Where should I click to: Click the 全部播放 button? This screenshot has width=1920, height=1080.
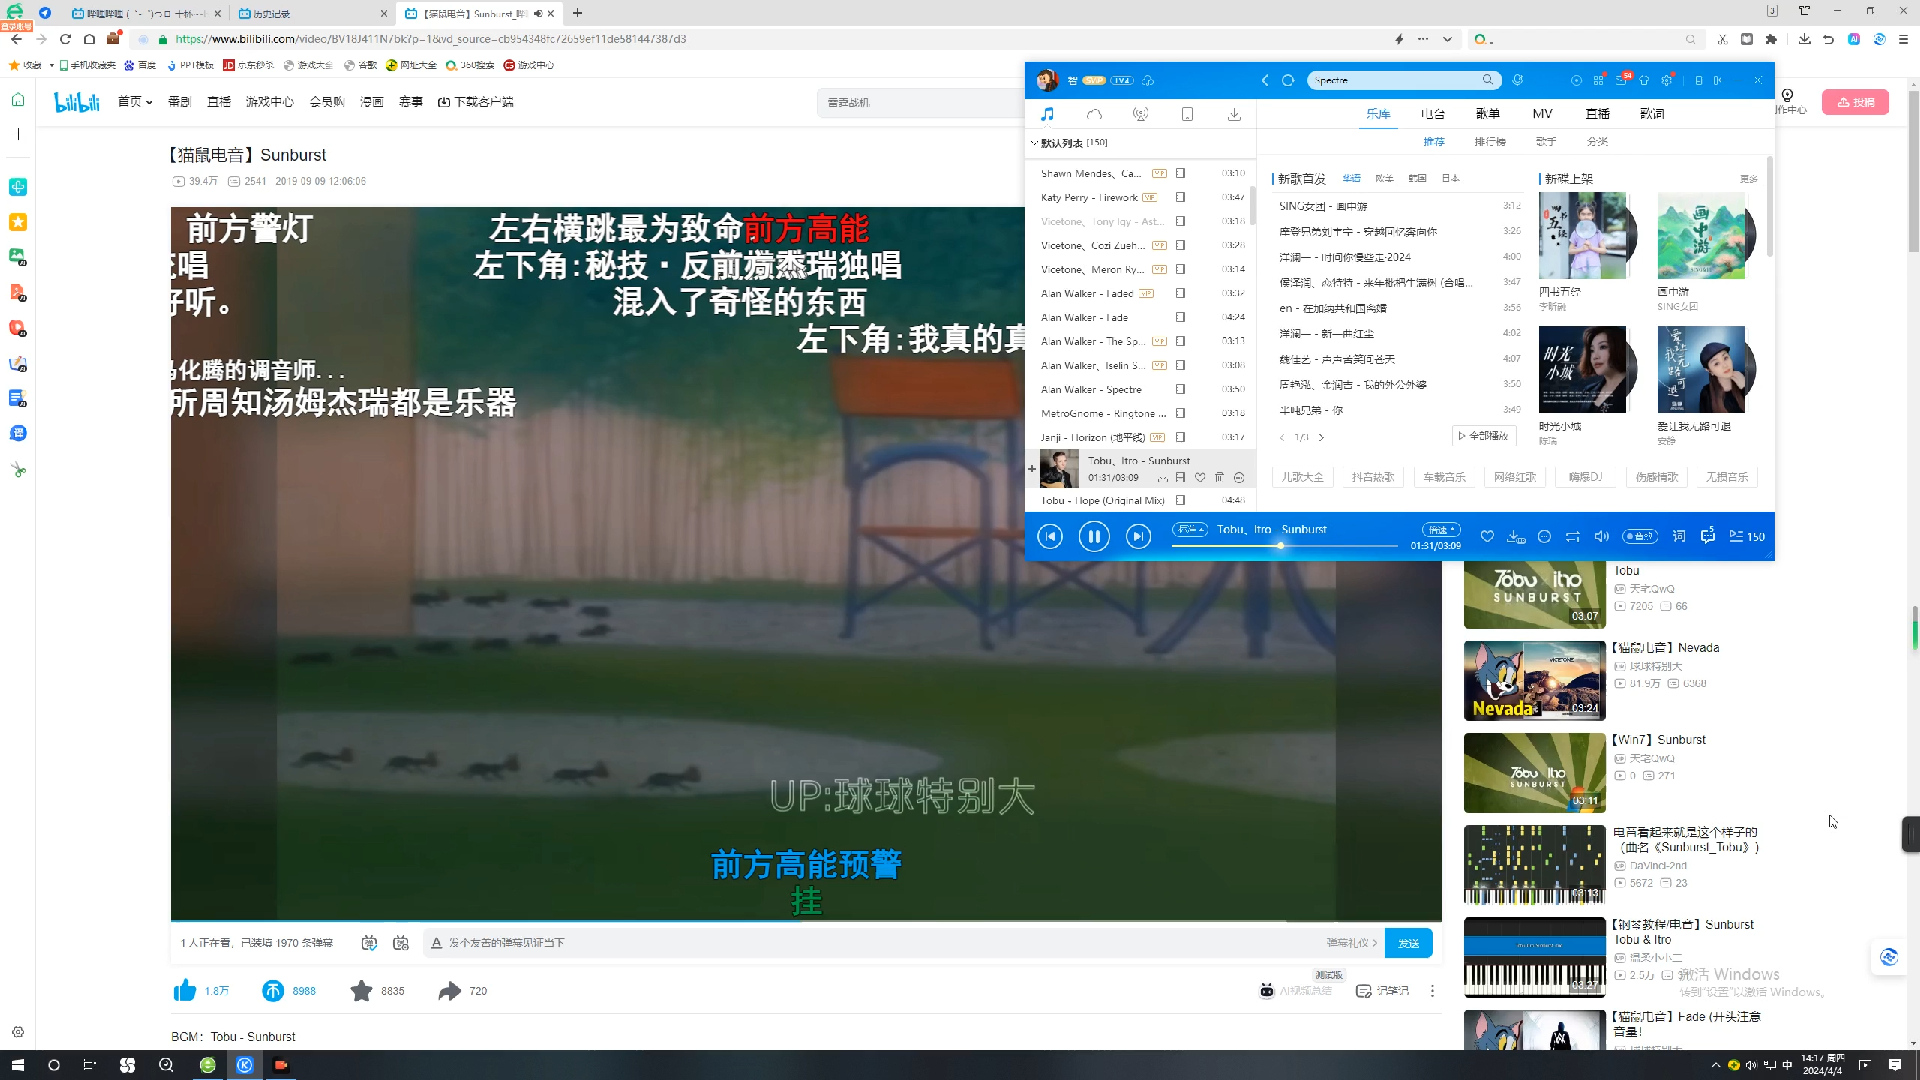pyautogui.click(x=1484, y=436)
